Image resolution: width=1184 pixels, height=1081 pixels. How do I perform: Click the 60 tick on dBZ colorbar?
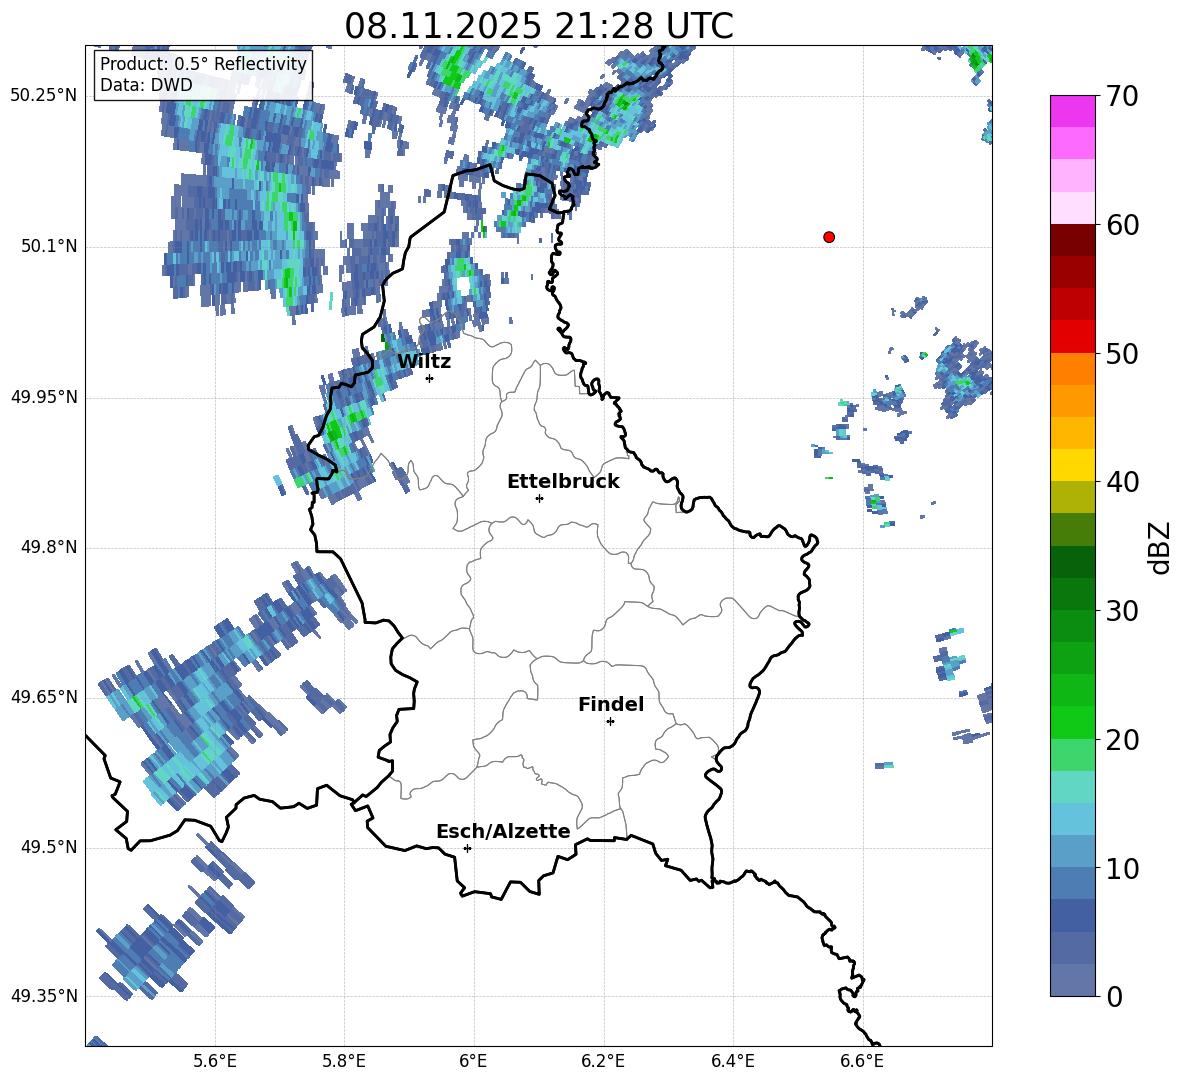coord(1123,225)
